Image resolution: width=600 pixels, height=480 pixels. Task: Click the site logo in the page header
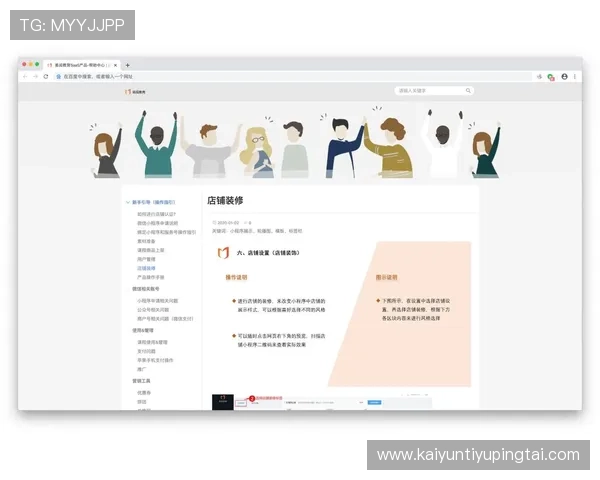pyautogui.click(x=135, y=92)
